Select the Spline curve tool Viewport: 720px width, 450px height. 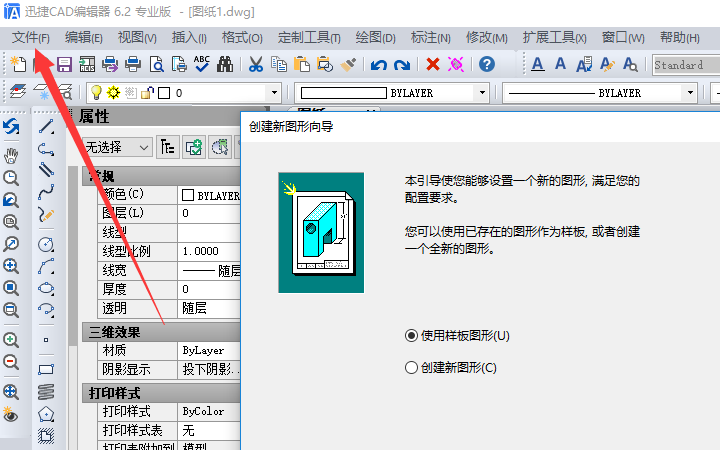point(46,192)
